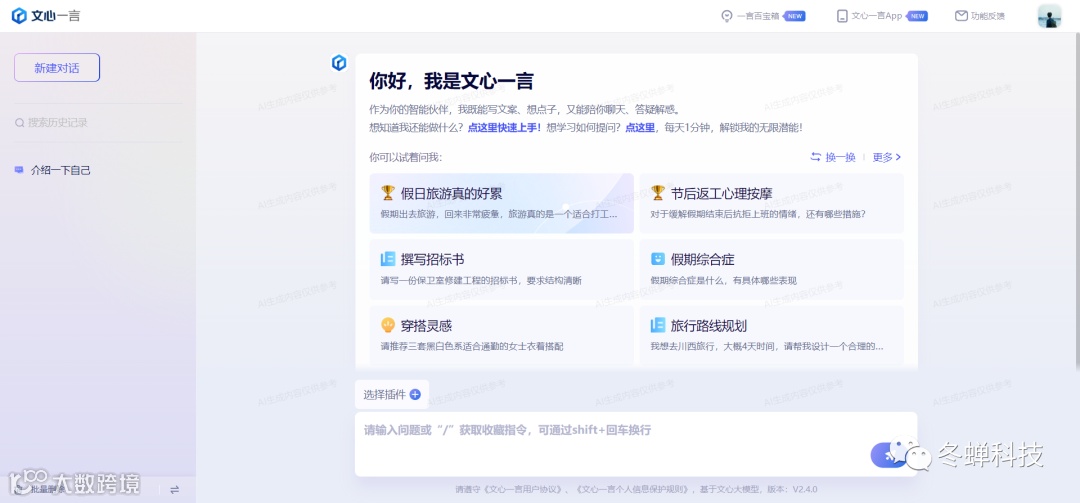Click the 你可以试着问我 text
1080x503 pixels.
406,157
